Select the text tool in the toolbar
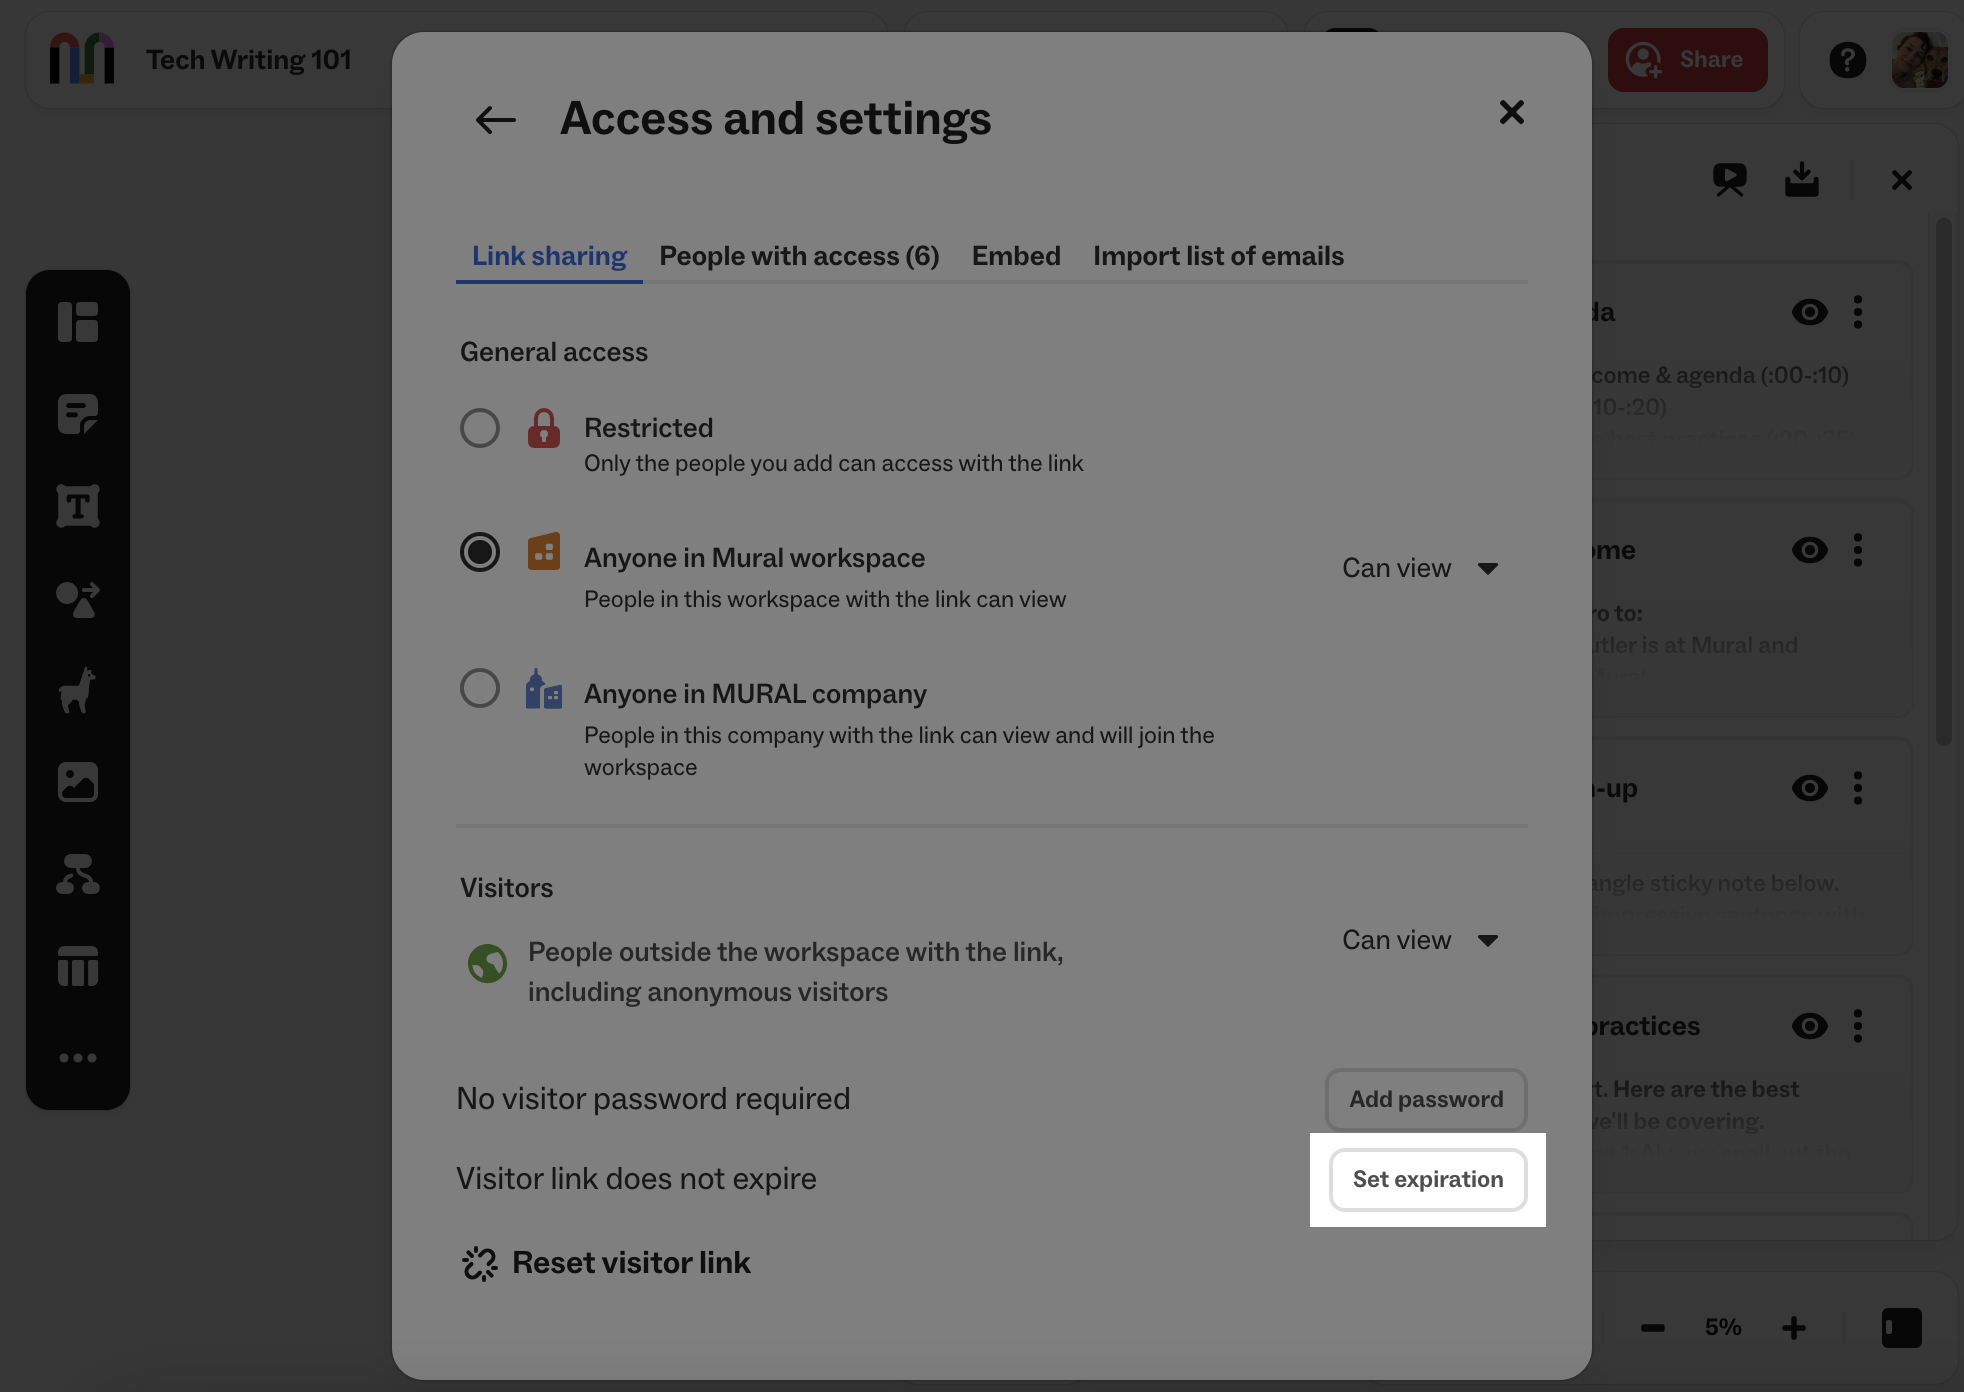This screenshot has width=1964, height=1392. pos(78,506)
